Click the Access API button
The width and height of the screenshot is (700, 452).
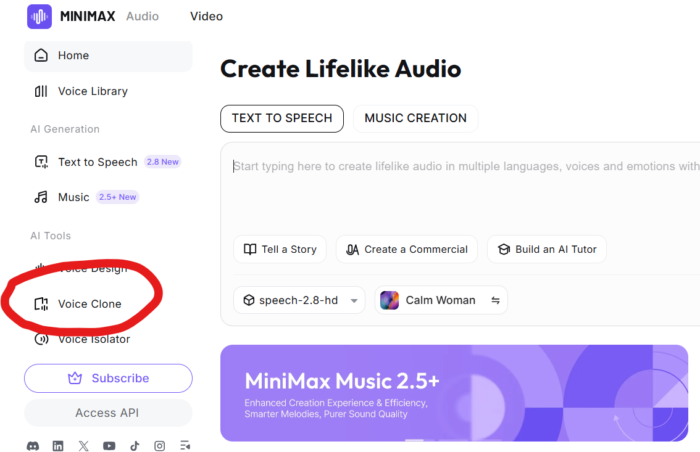point(108,413)
